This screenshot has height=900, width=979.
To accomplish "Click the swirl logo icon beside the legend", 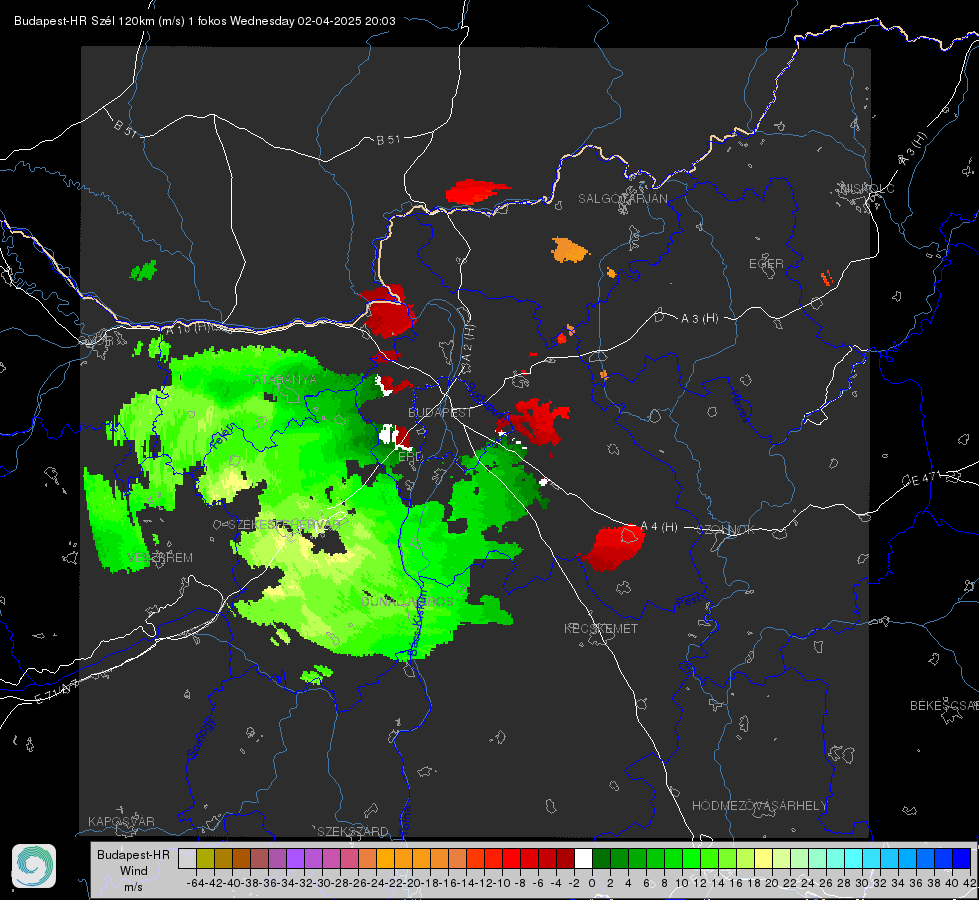I will point(34,866).
